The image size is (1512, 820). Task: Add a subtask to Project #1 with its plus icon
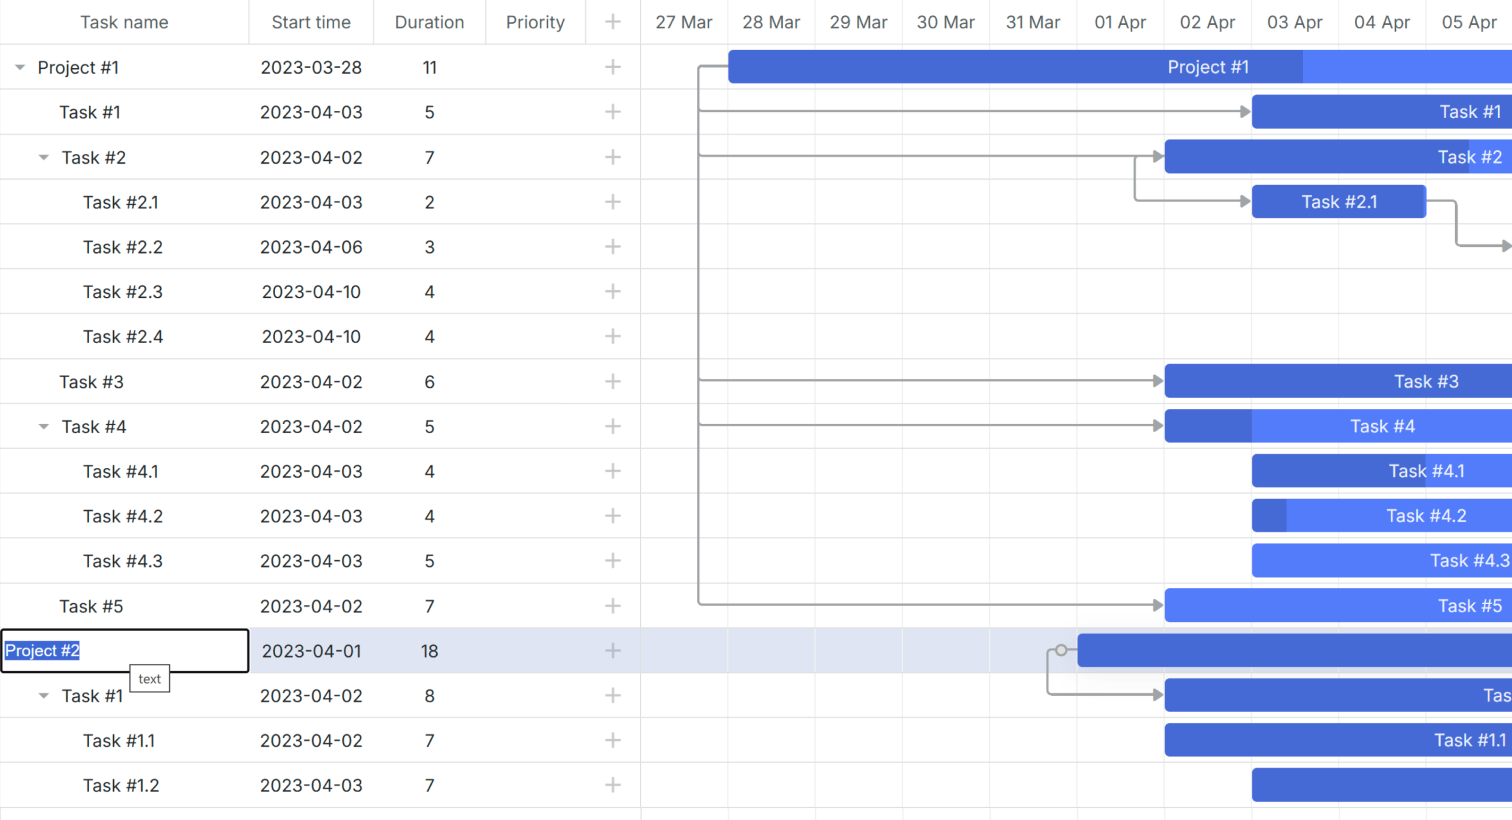click(611, 67)
